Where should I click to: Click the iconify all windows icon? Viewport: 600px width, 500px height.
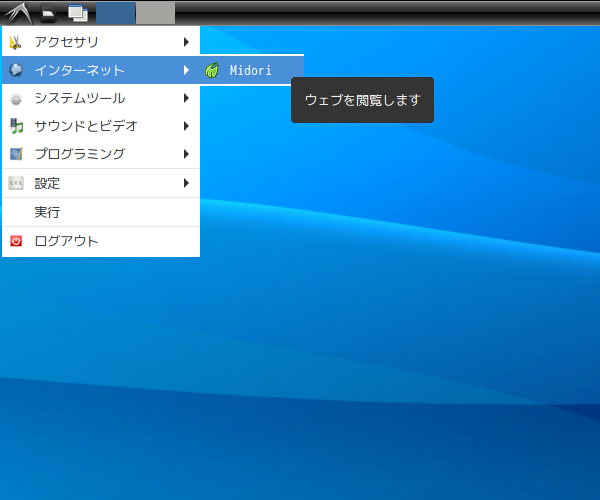coord(78,13)
